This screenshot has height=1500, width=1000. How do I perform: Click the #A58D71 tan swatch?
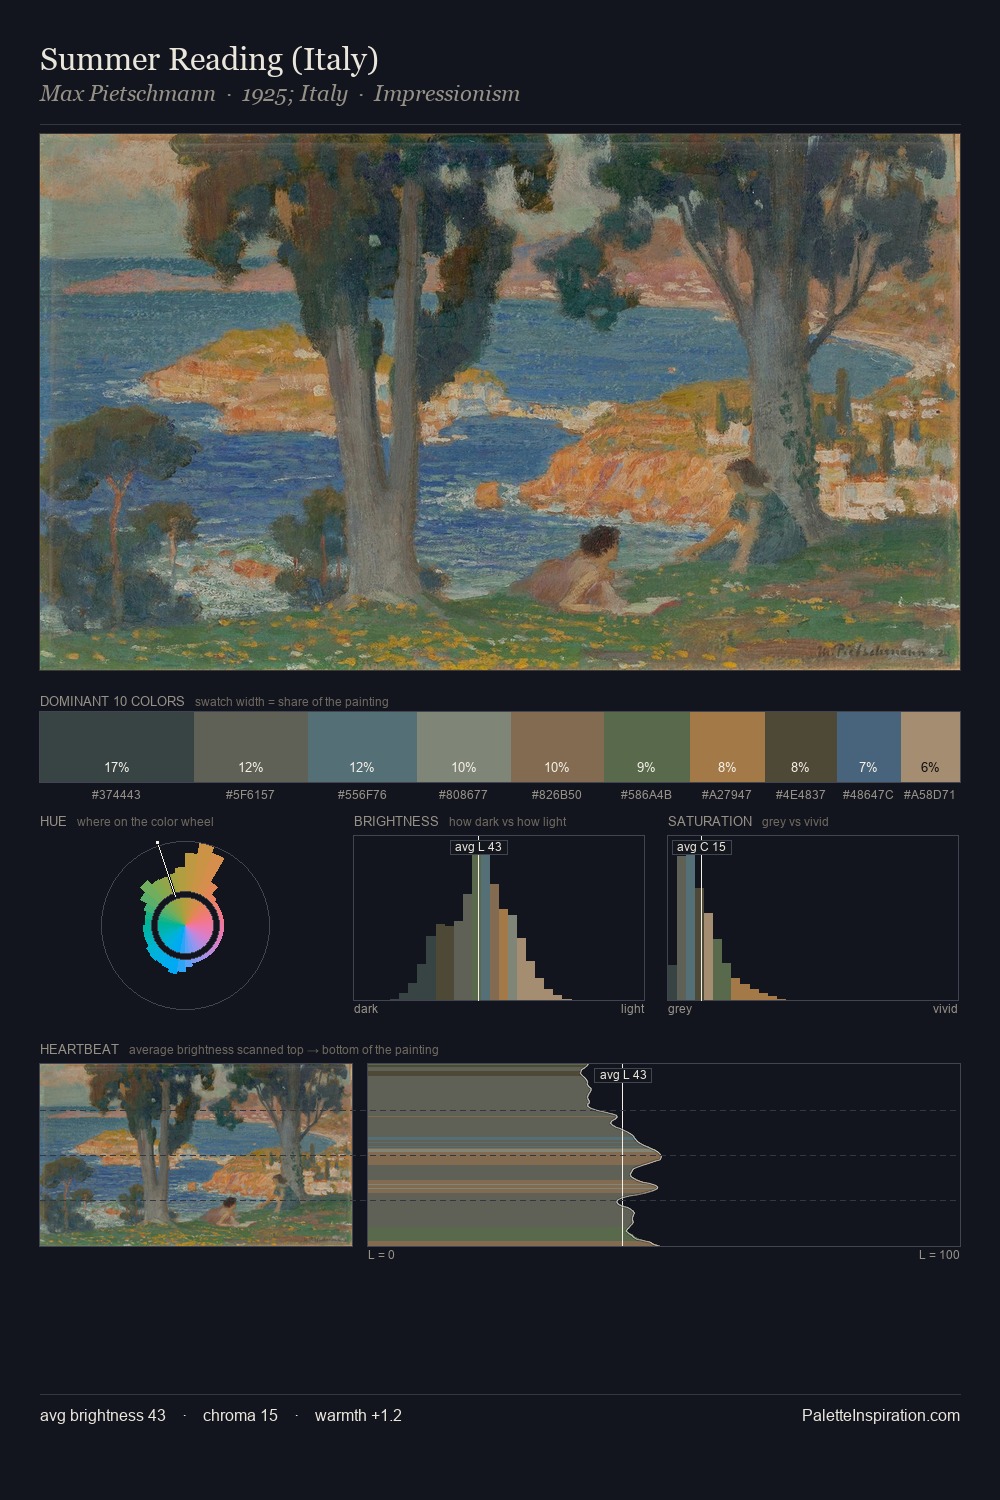(930, 747)
